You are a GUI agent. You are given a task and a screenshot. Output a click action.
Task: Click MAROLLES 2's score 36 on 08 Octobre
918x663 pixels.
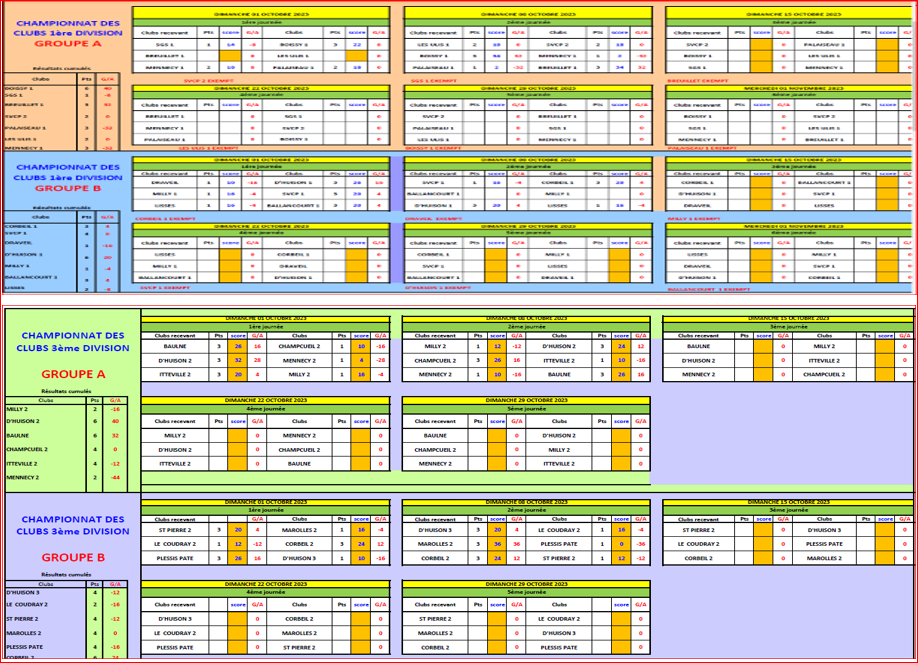point(497,544)
